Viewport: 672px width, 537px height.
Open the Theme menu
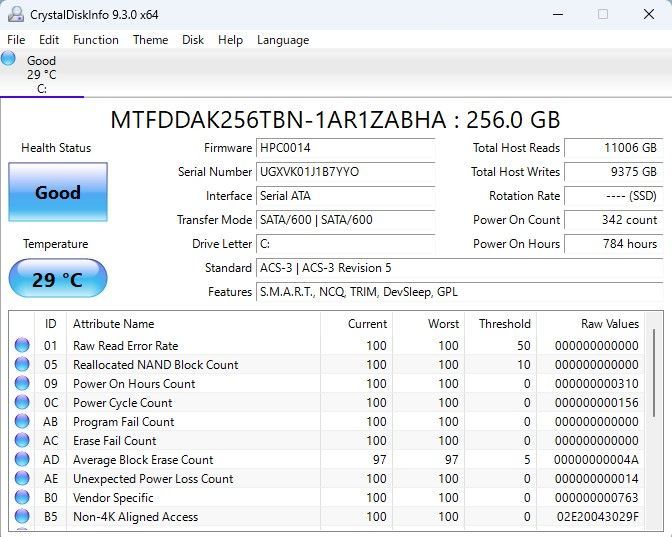point(150,40)
